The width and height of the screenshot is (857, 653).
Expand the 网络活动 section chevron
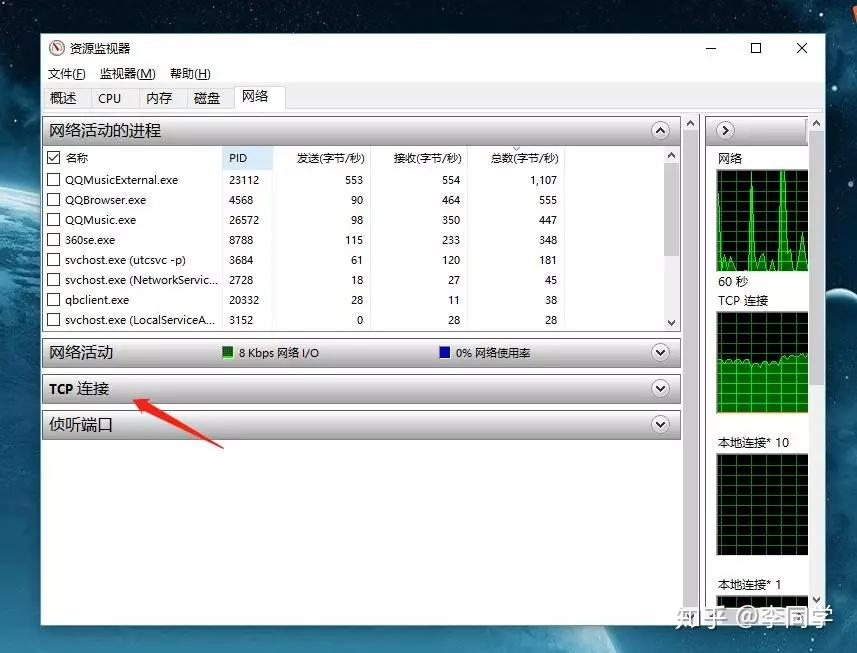click(x=660, y=352)
